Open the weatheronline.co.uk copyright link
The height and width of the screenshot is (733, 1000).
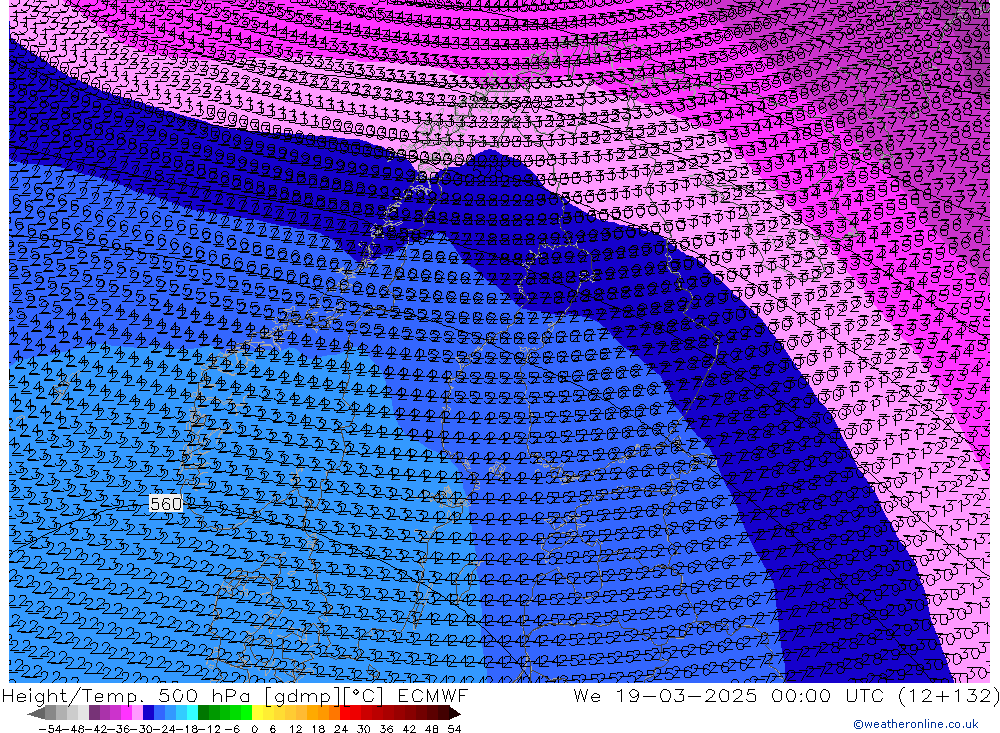[x=916, y=724]
